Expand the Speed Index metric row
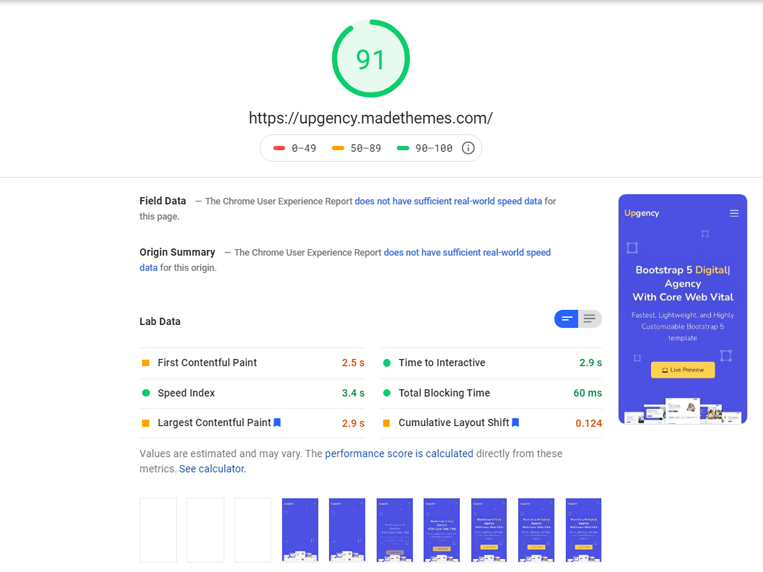The image size is (763, 572). tap(250, 393)
